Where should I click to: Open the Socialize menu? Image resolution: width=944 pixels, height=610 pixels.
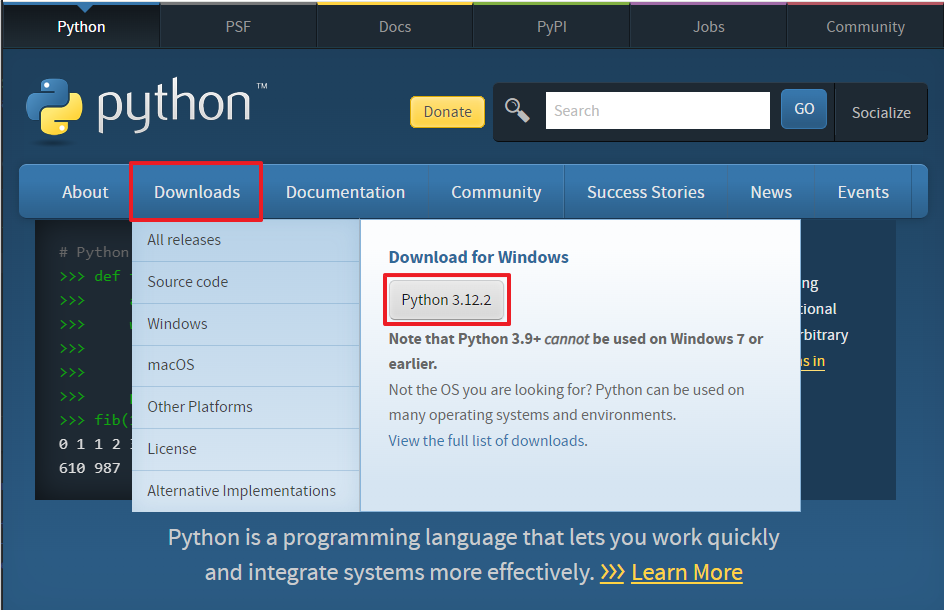coord(881,113)
